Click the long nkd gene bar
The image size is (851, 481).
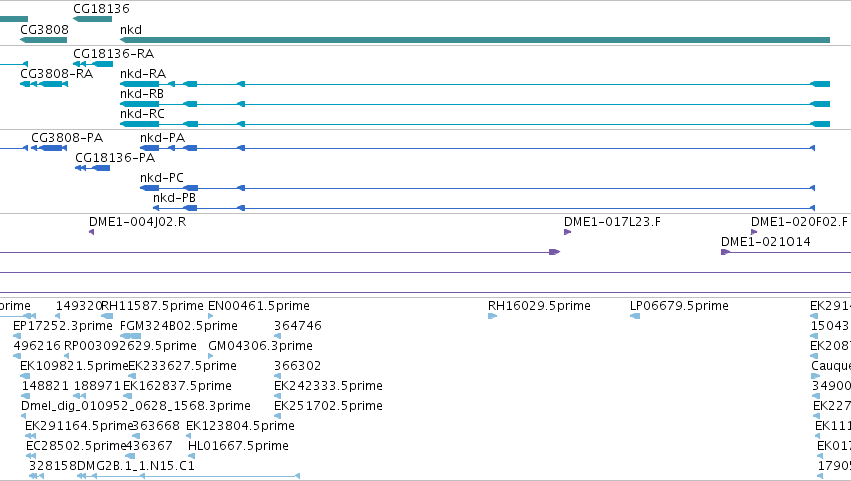coord(475,40)
